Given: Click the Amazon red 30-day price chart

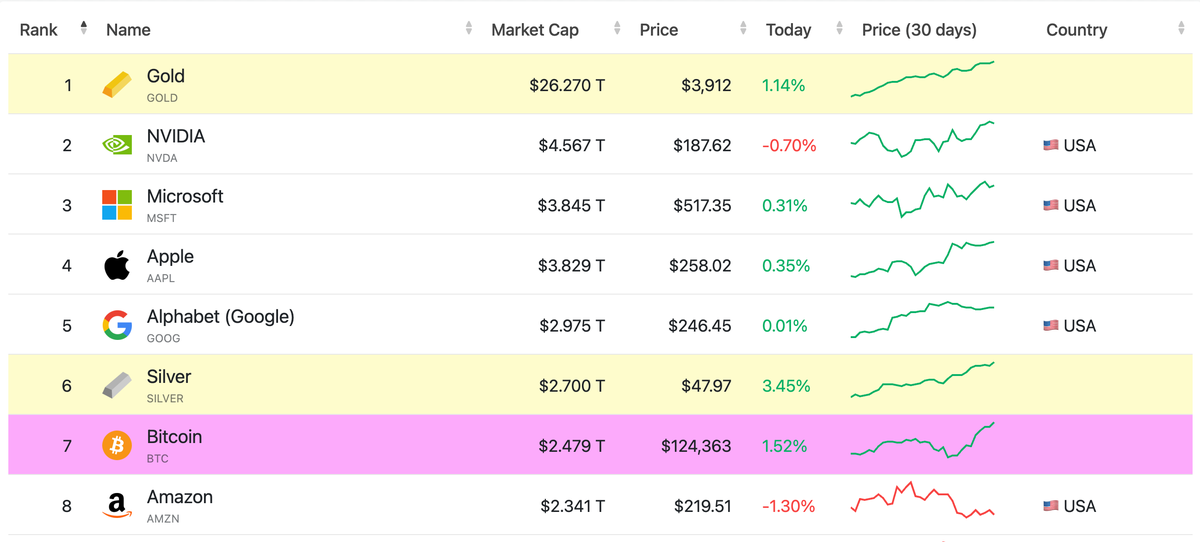Looking at the screenshot, I should 922,500.
